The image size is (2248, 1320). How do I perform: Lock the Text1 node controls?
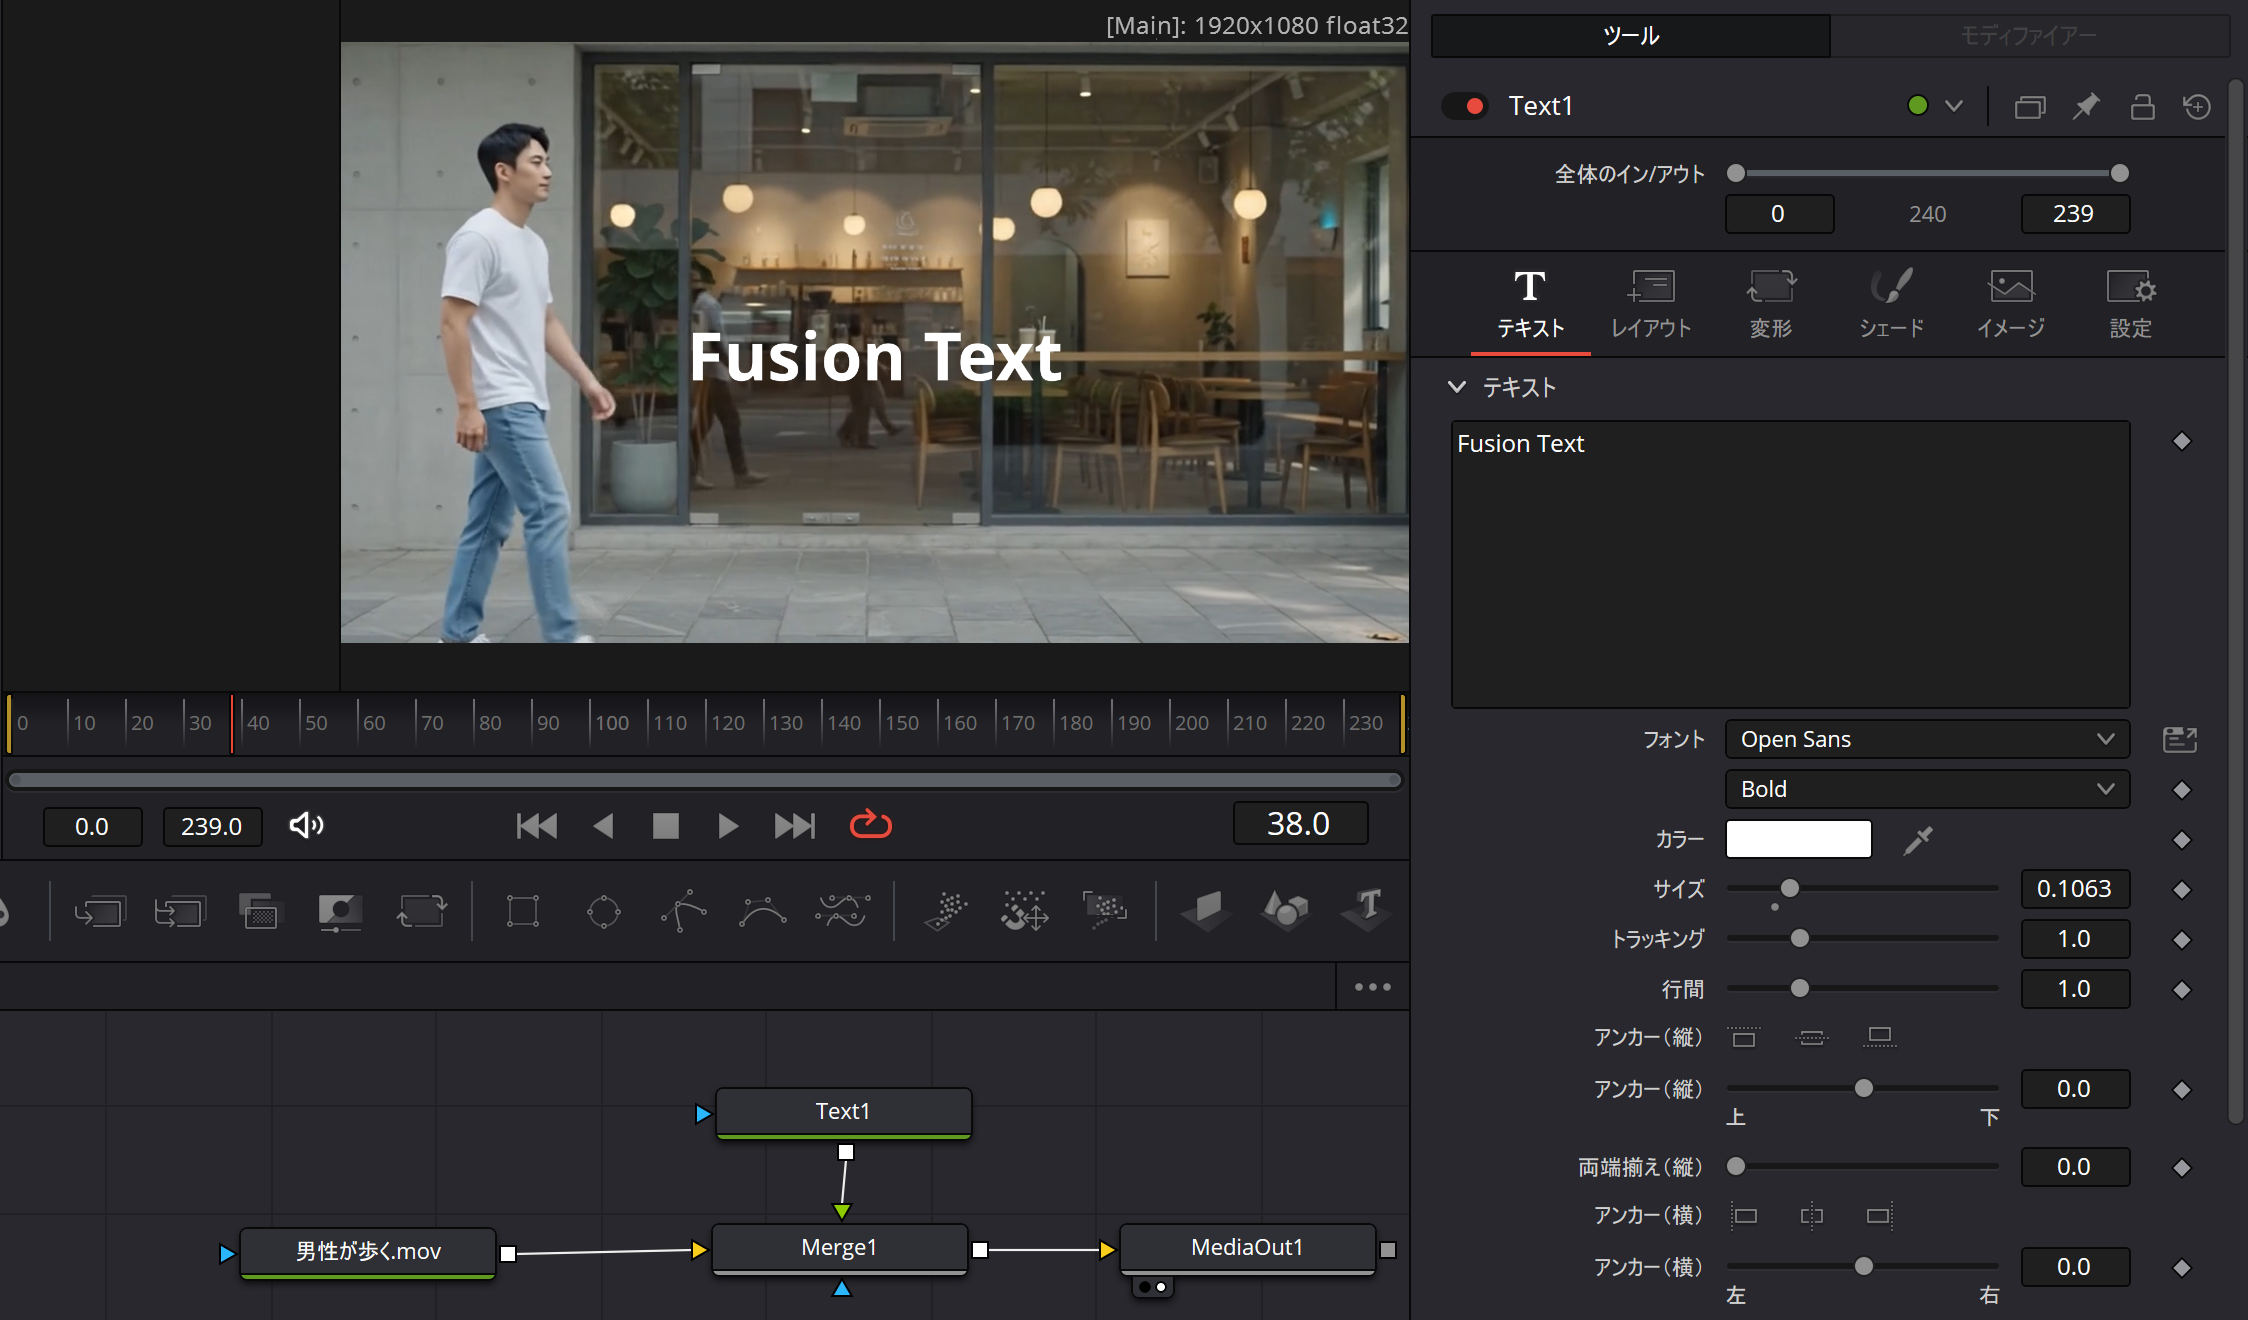(x=2142, y=106)
